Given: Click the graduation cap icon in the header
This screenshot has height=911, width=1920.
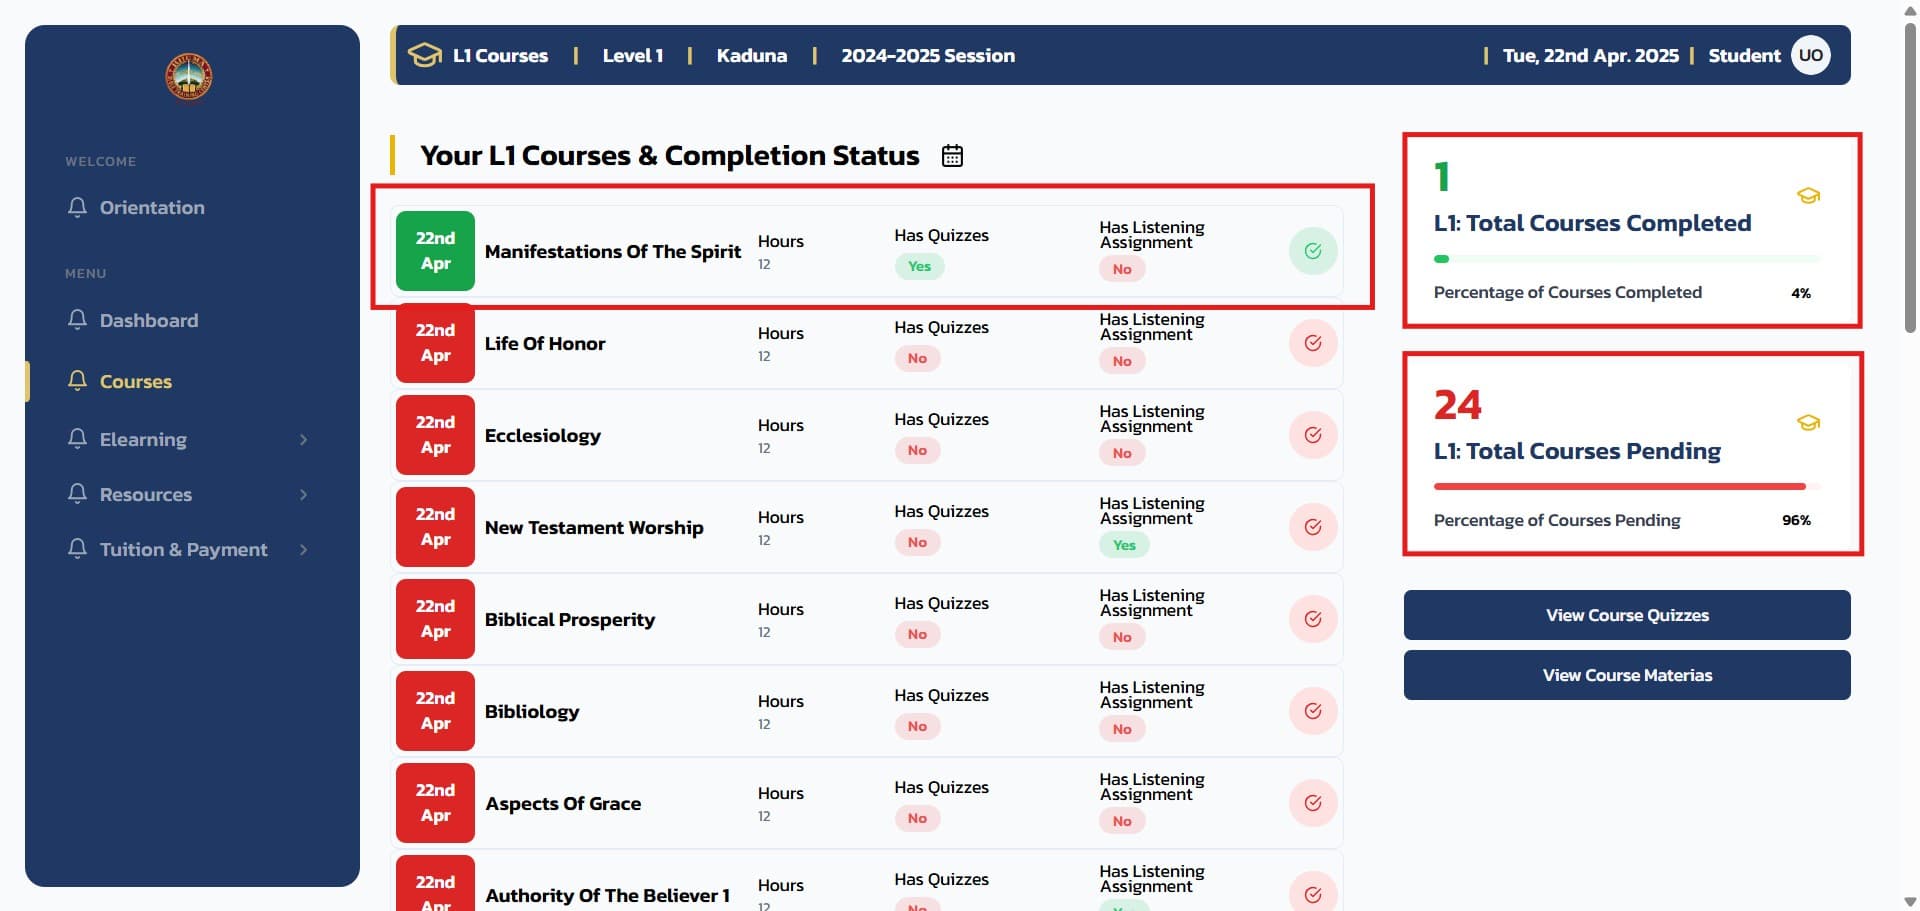Looking at the screenshot, I should (425, 55).
